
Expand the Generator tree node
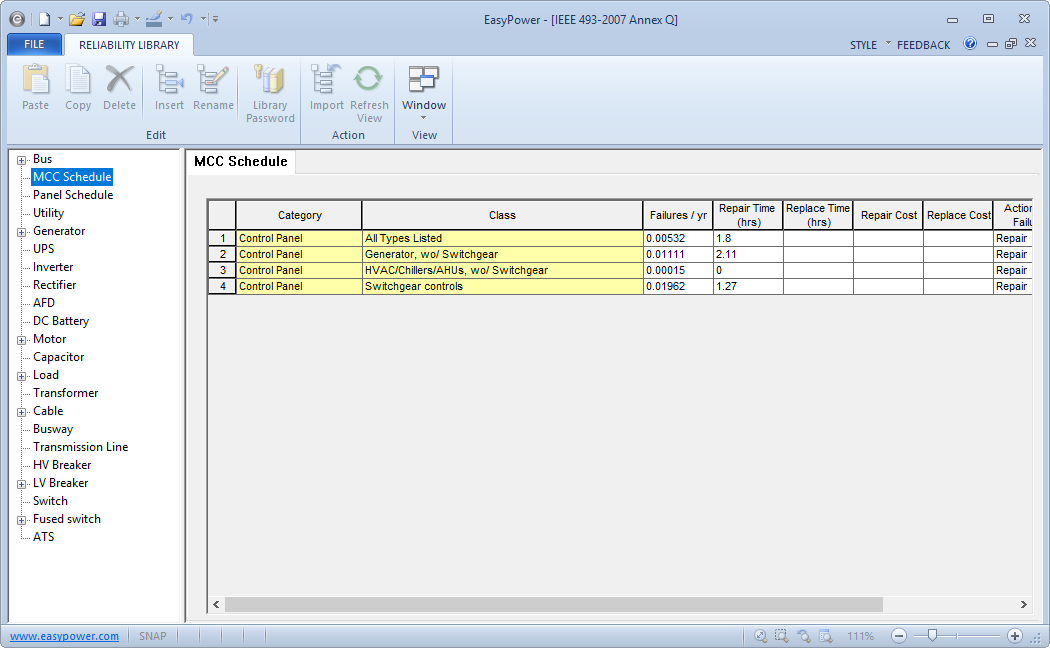click(22, 232)
